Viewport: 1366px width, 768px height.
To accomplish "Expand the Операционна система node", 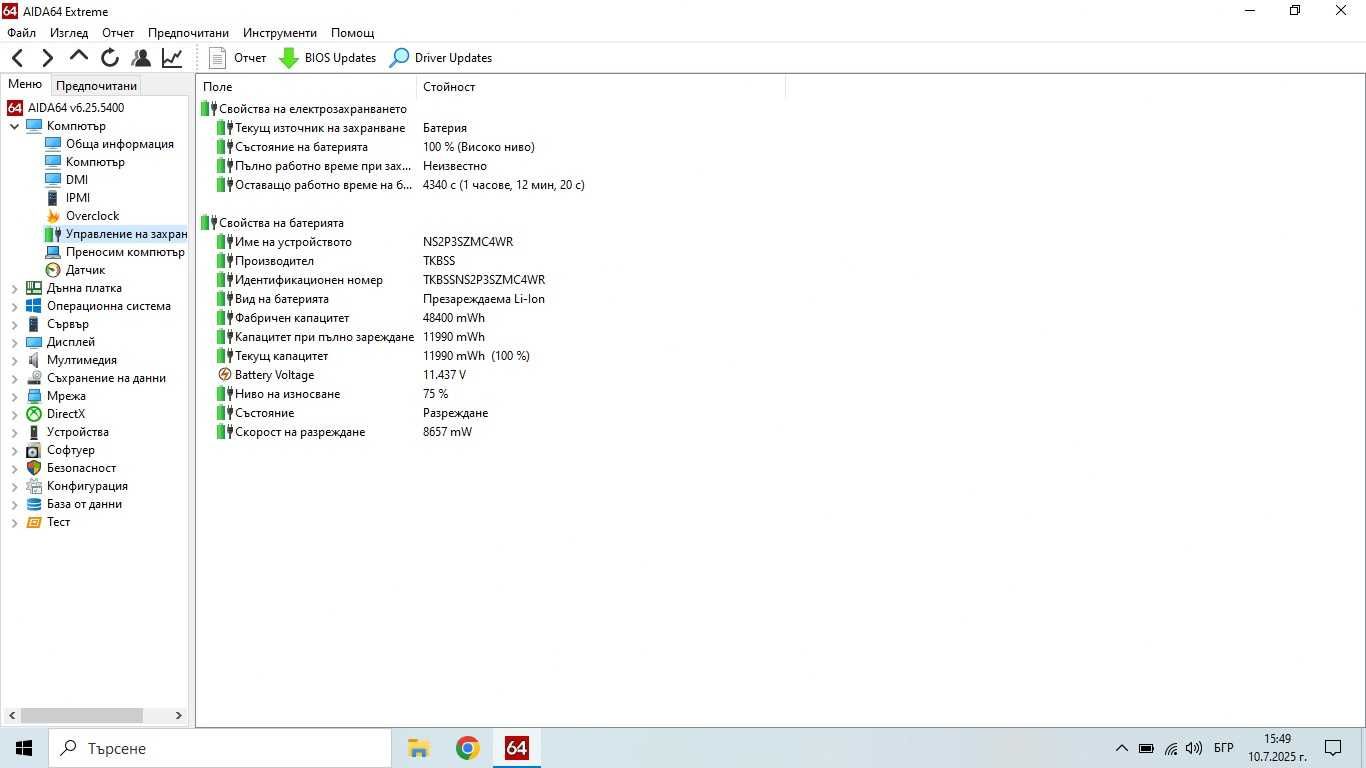I will 14,306.
